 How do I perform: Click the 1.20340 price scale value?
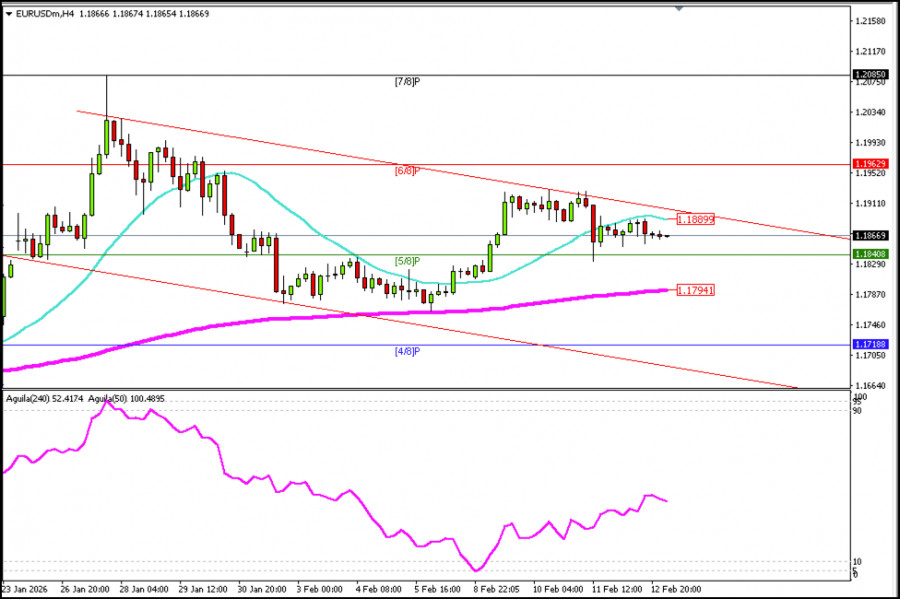pos(871,112)
